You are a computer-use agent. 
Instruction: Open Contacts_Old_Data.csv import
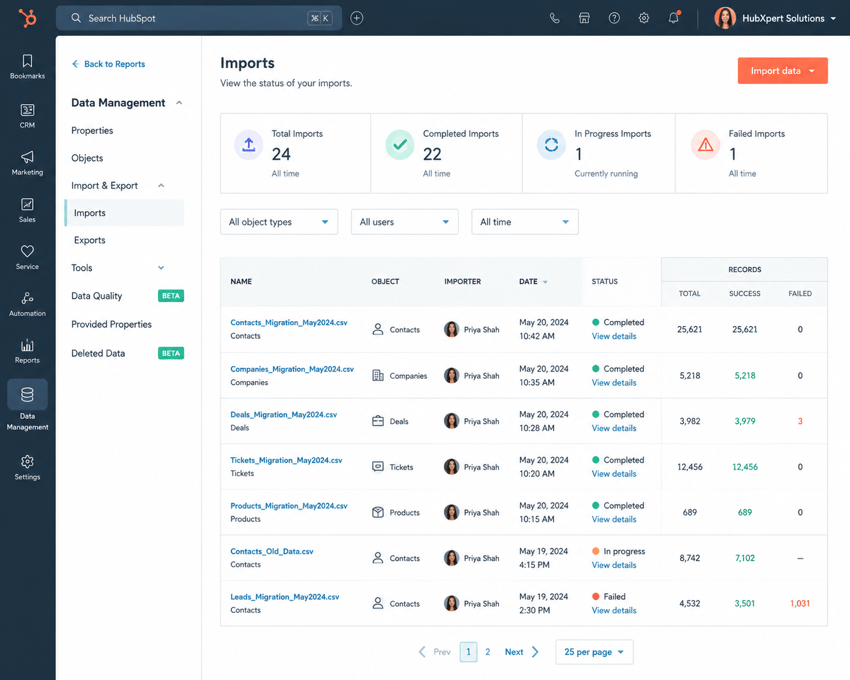272,551
